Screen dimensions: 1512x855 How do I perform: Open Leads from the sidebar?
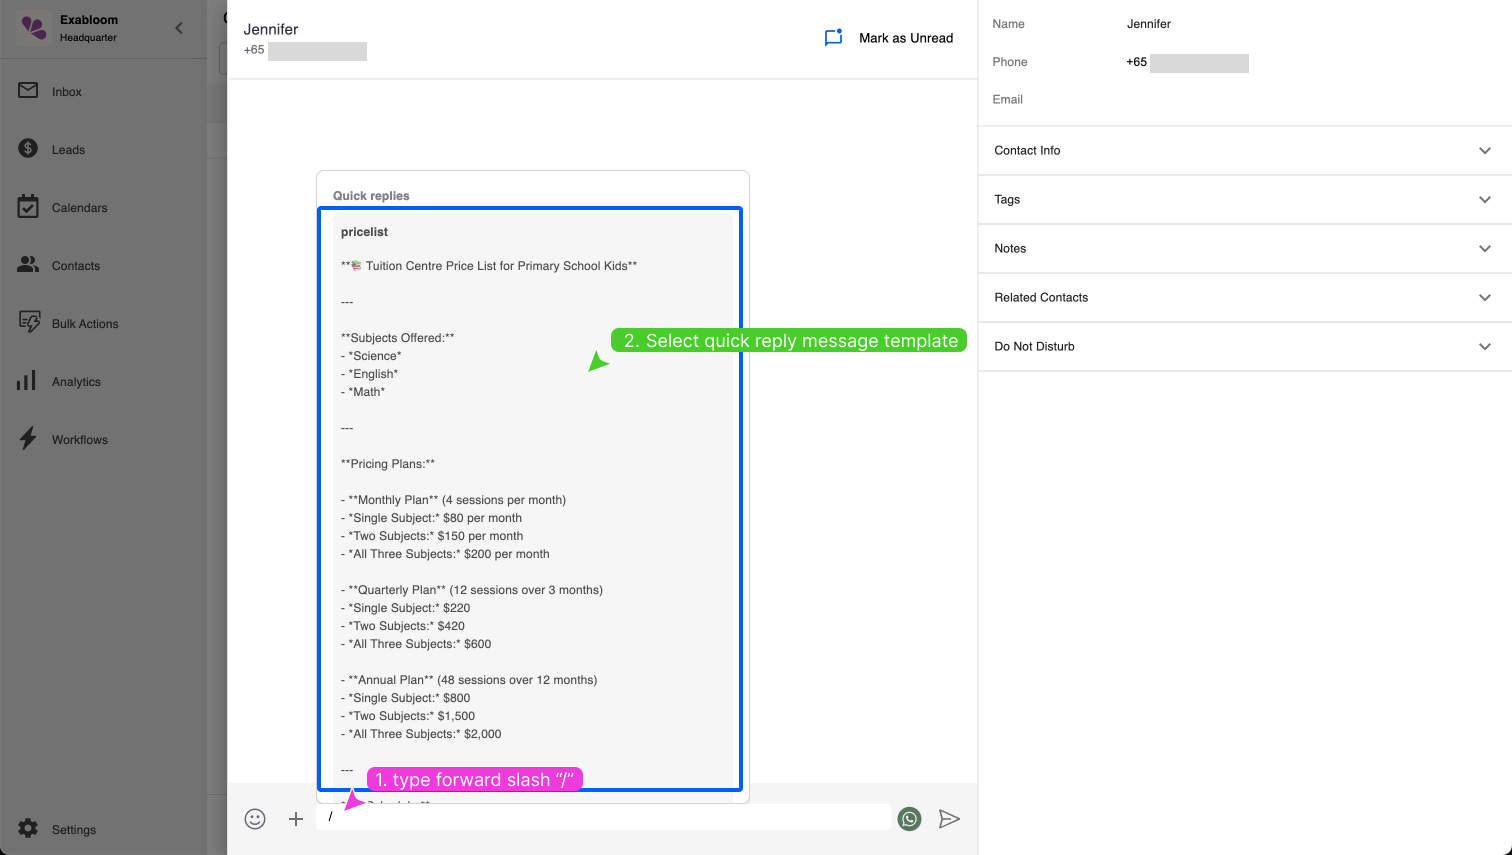point(68,150)
